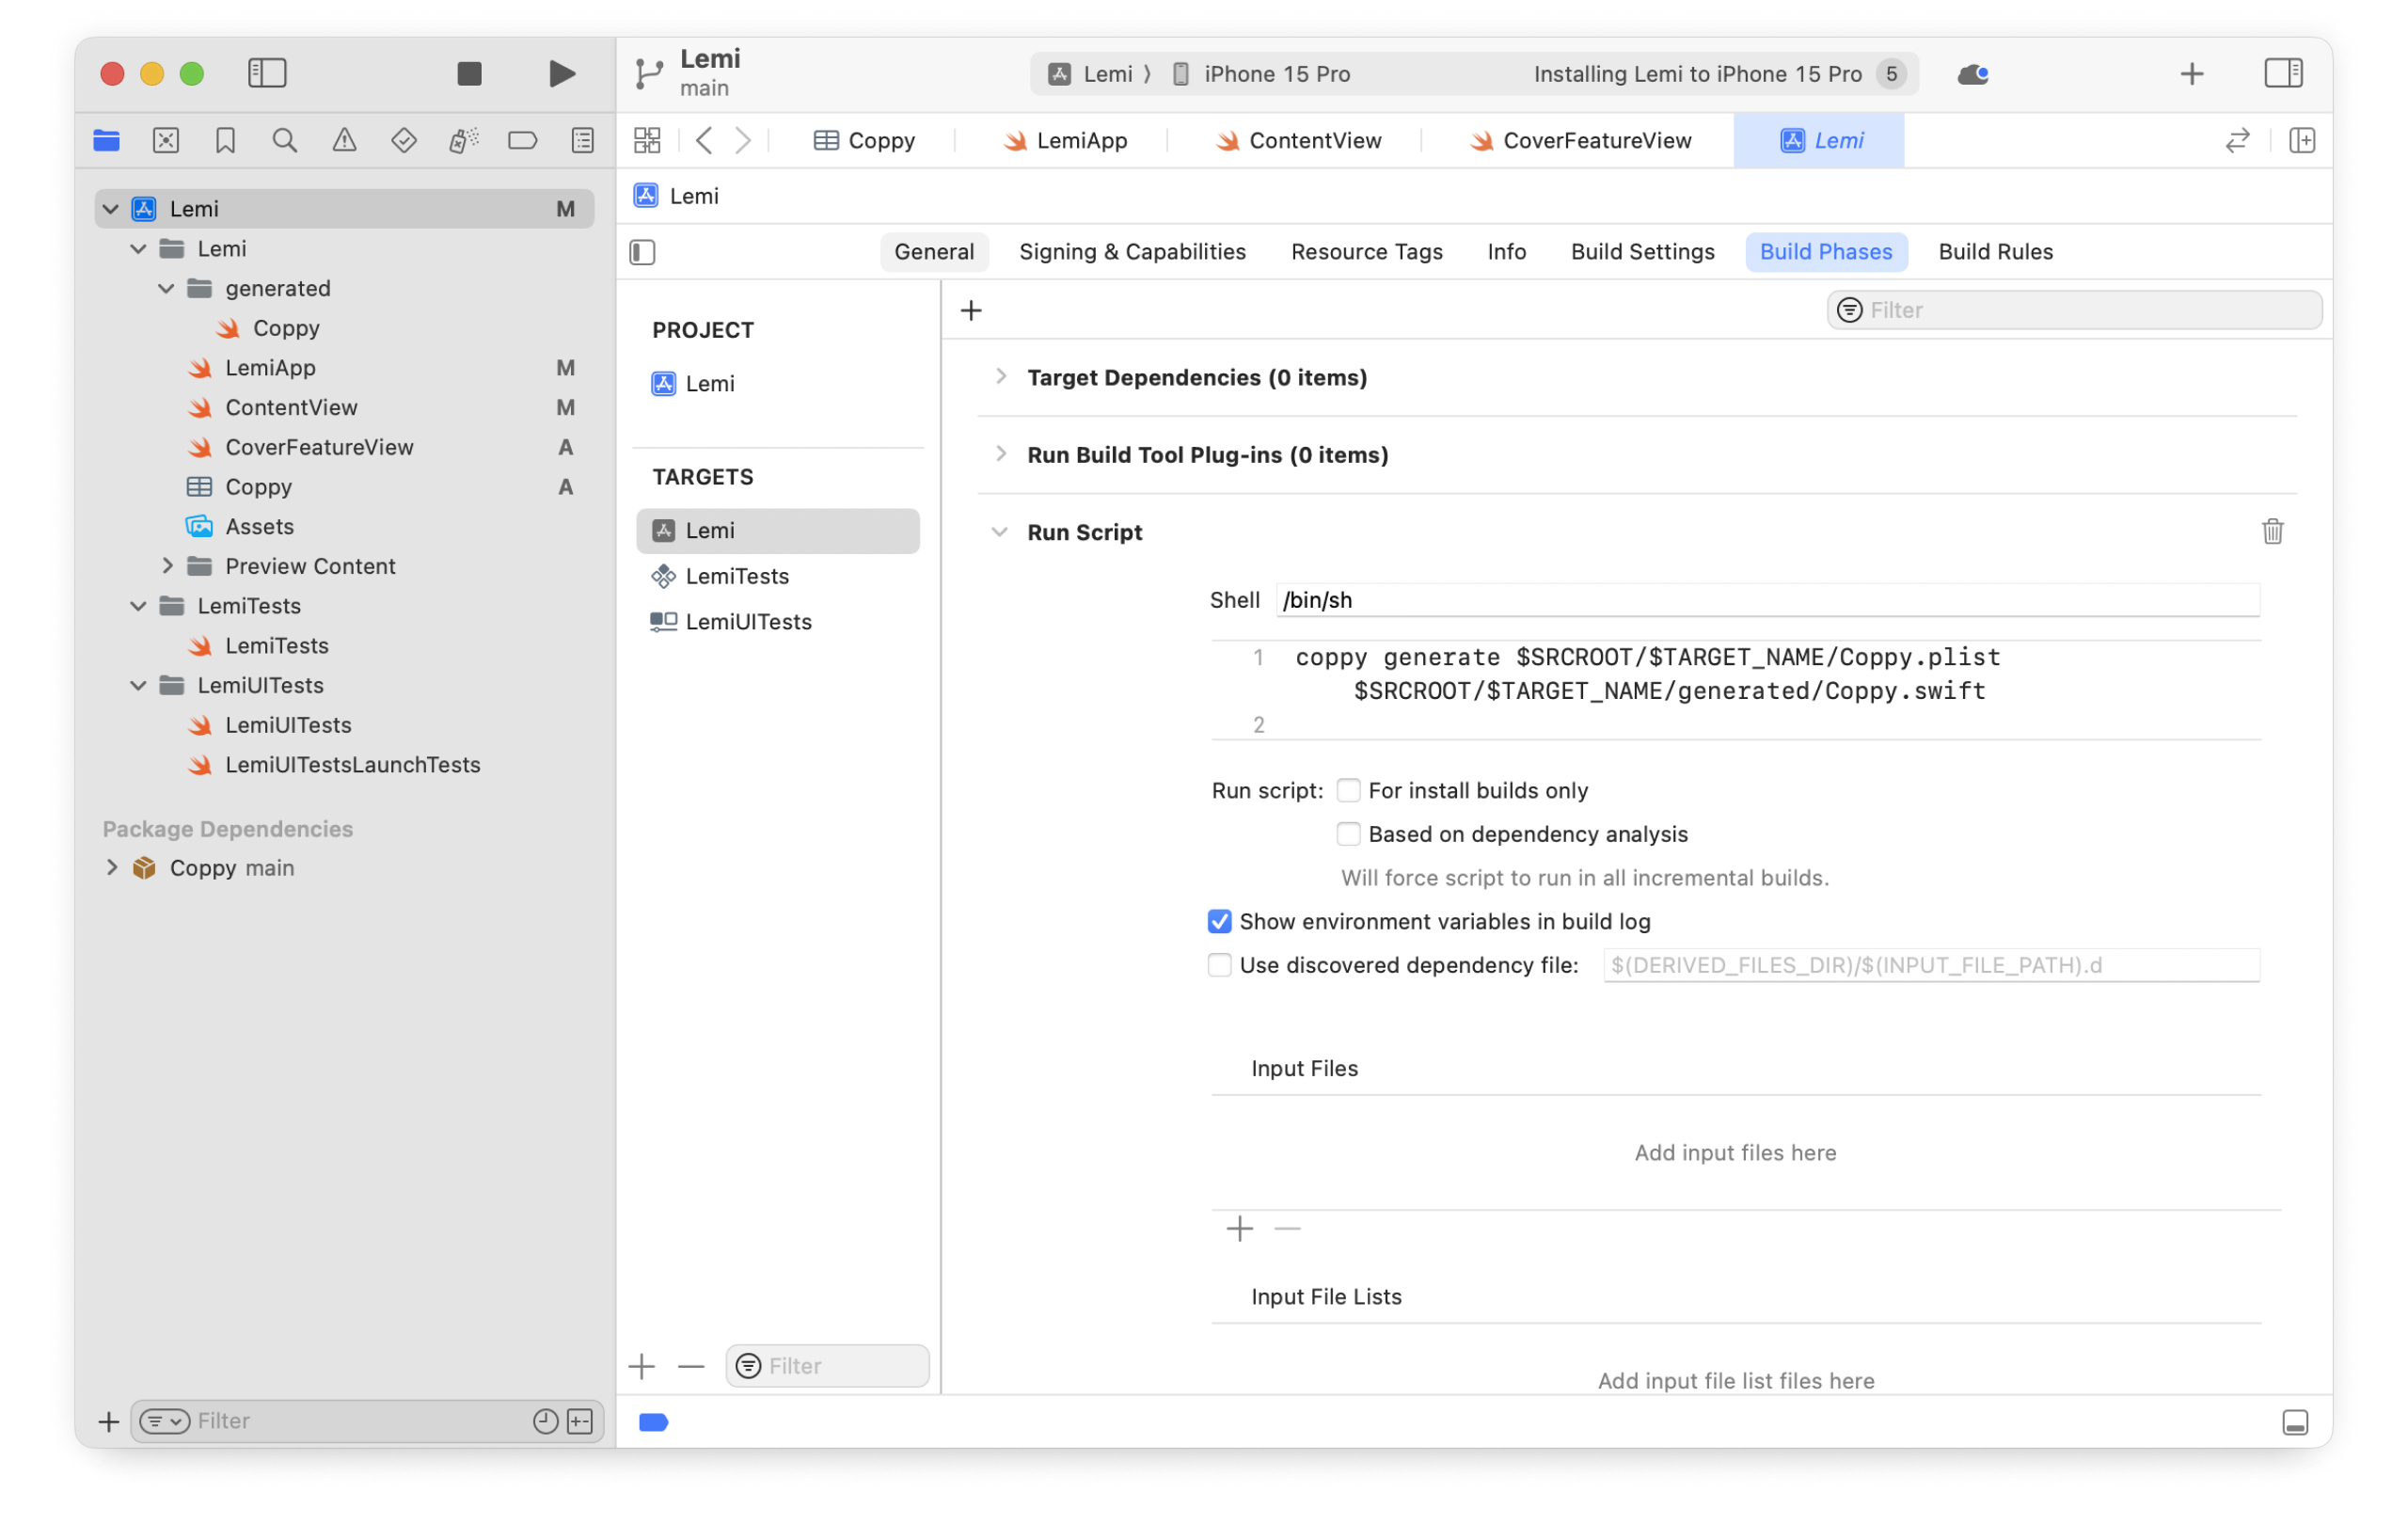The image size is (2408, 1524).
Task: Stop the running build
Action: point(468,73)
